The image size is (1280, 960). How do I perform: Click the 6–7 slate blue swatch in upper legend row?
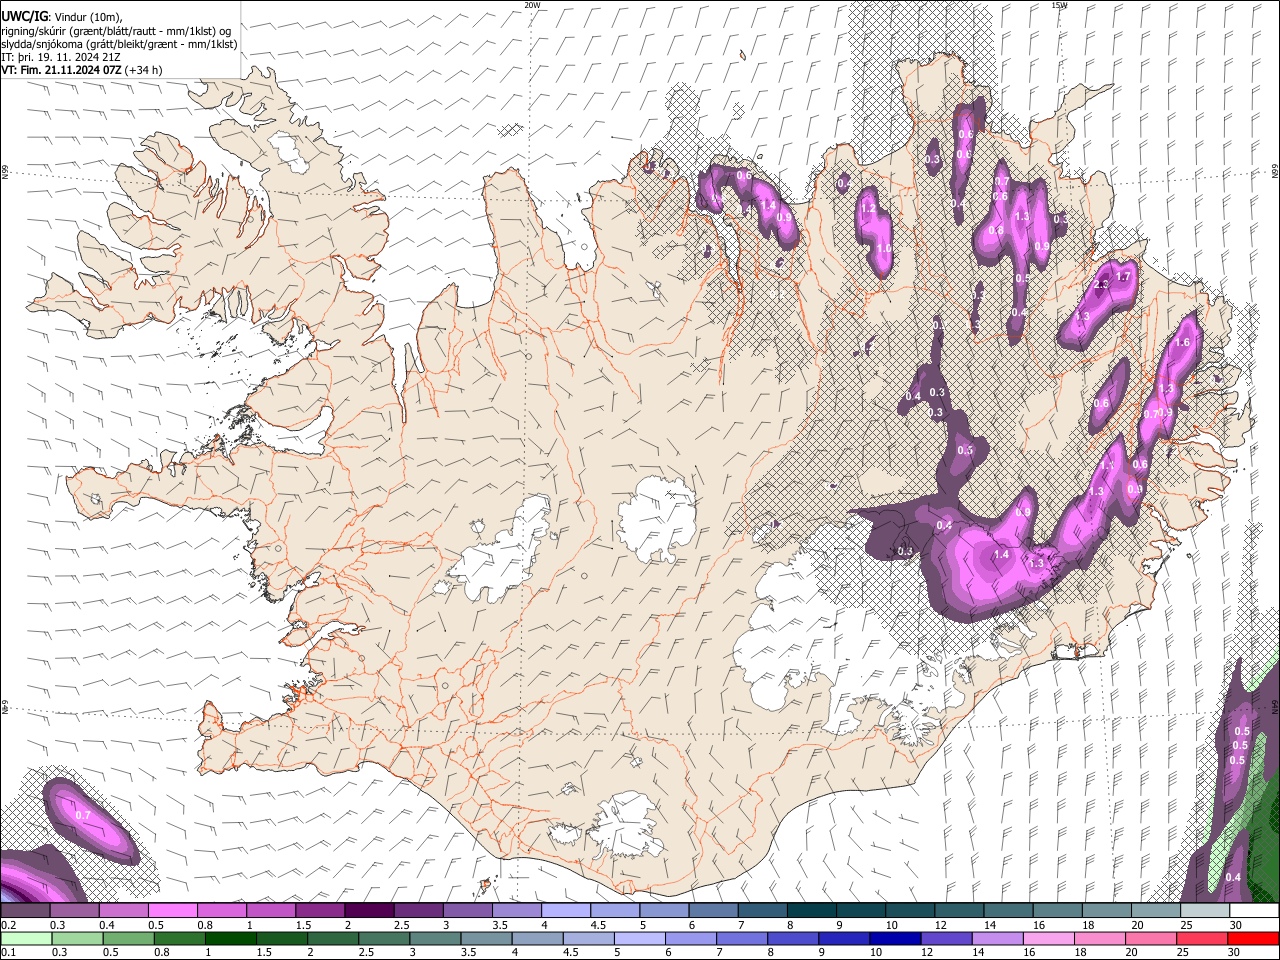[x=713, y=911]
